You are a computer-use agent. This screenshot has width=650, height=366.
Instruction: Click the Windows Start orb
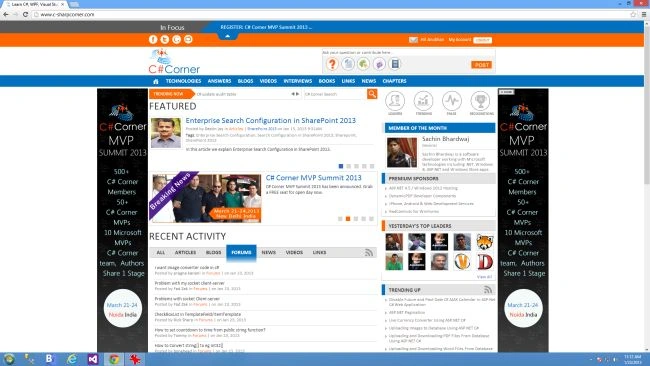coord(9,359)
